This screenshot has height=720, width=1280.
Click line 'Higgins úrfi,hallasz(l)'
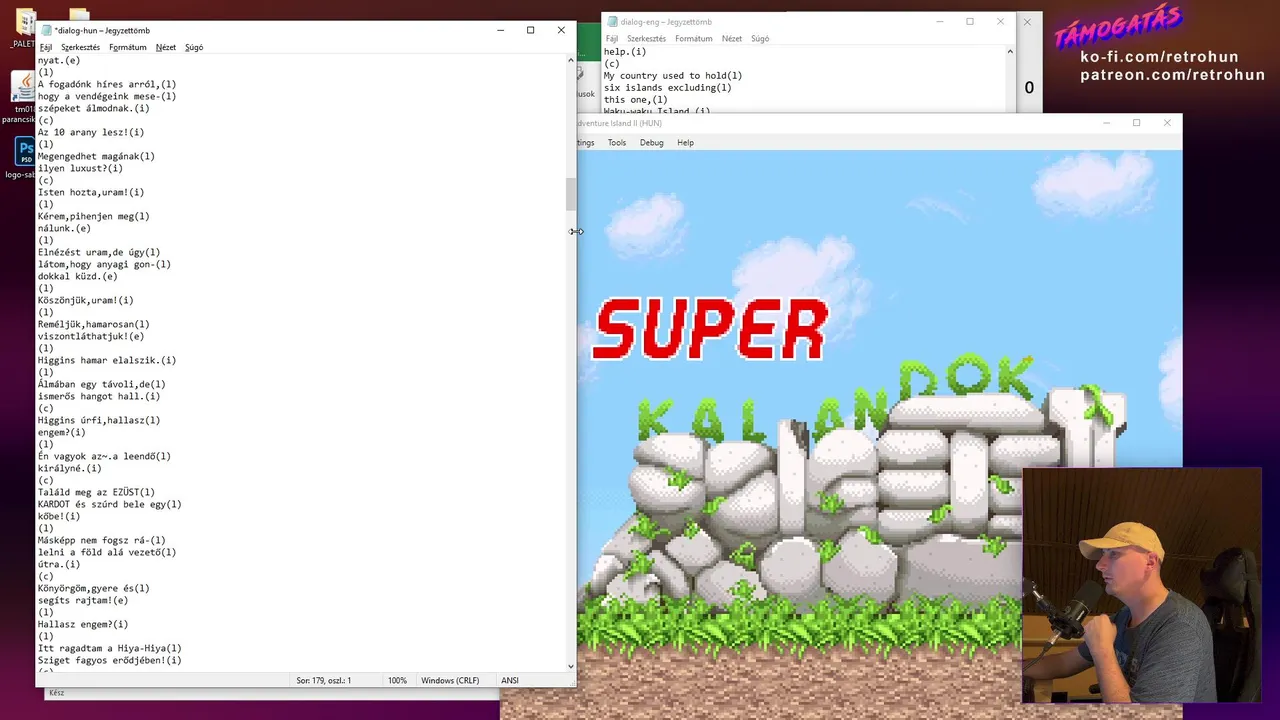[x=99, y=421]
